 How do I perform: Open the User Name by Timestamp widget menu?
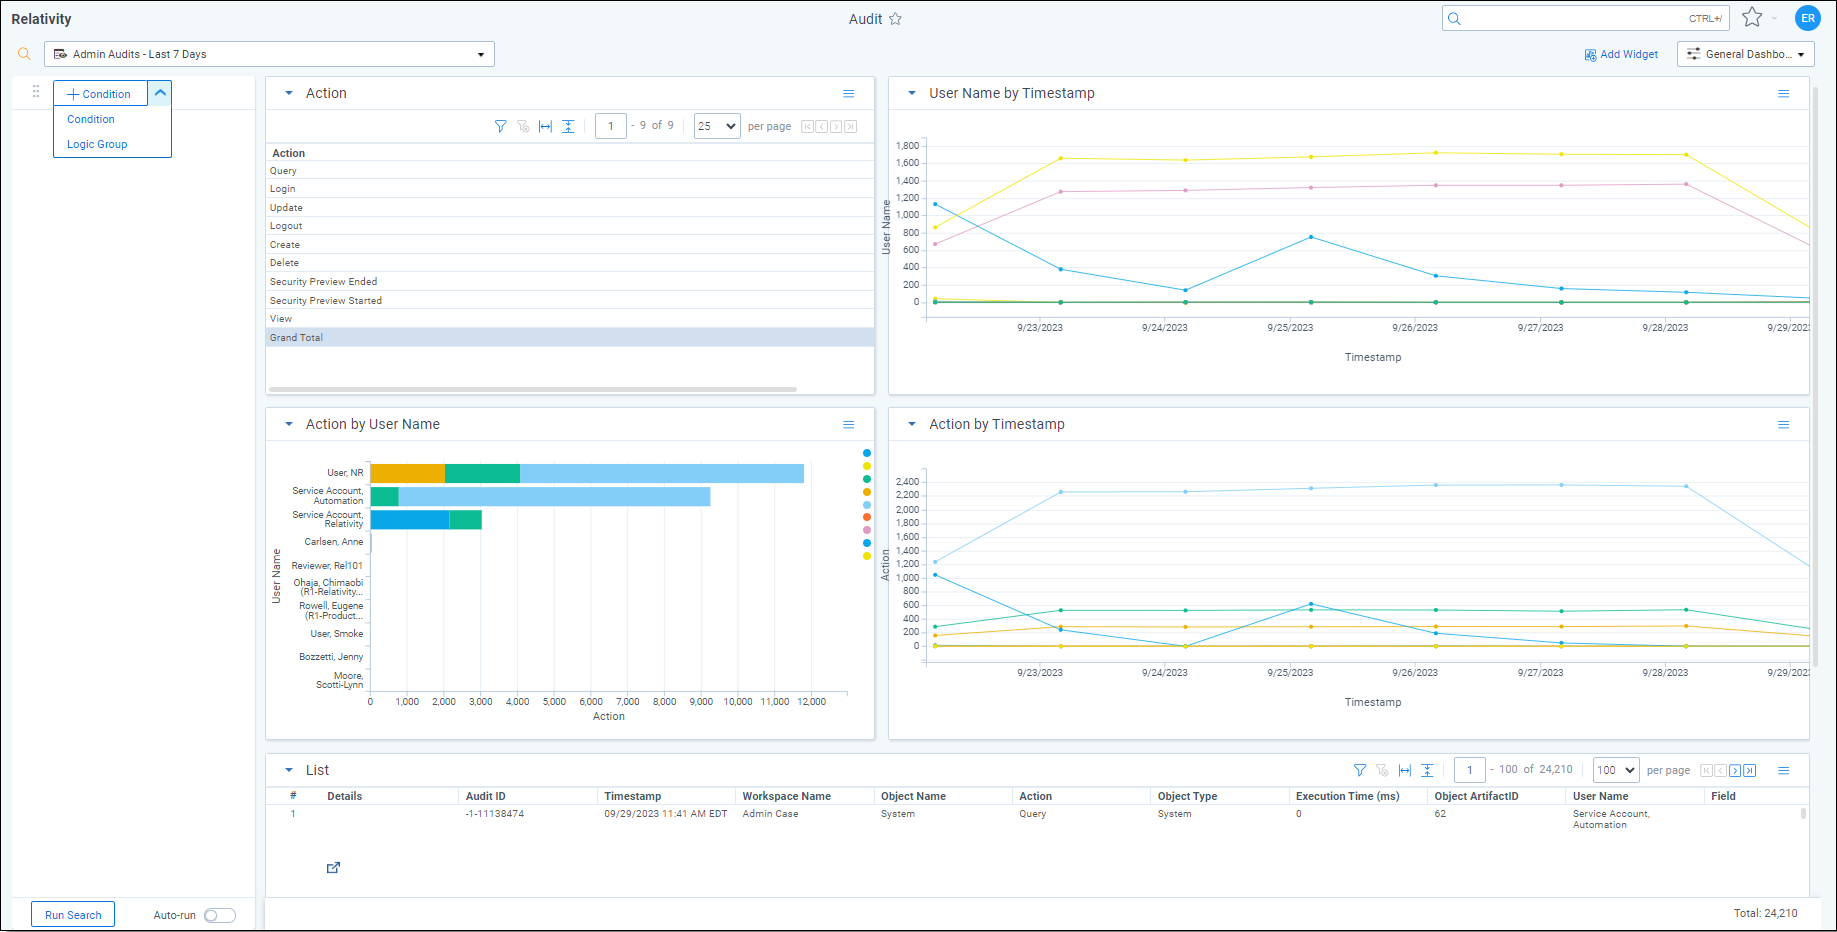click(1783, 93)
